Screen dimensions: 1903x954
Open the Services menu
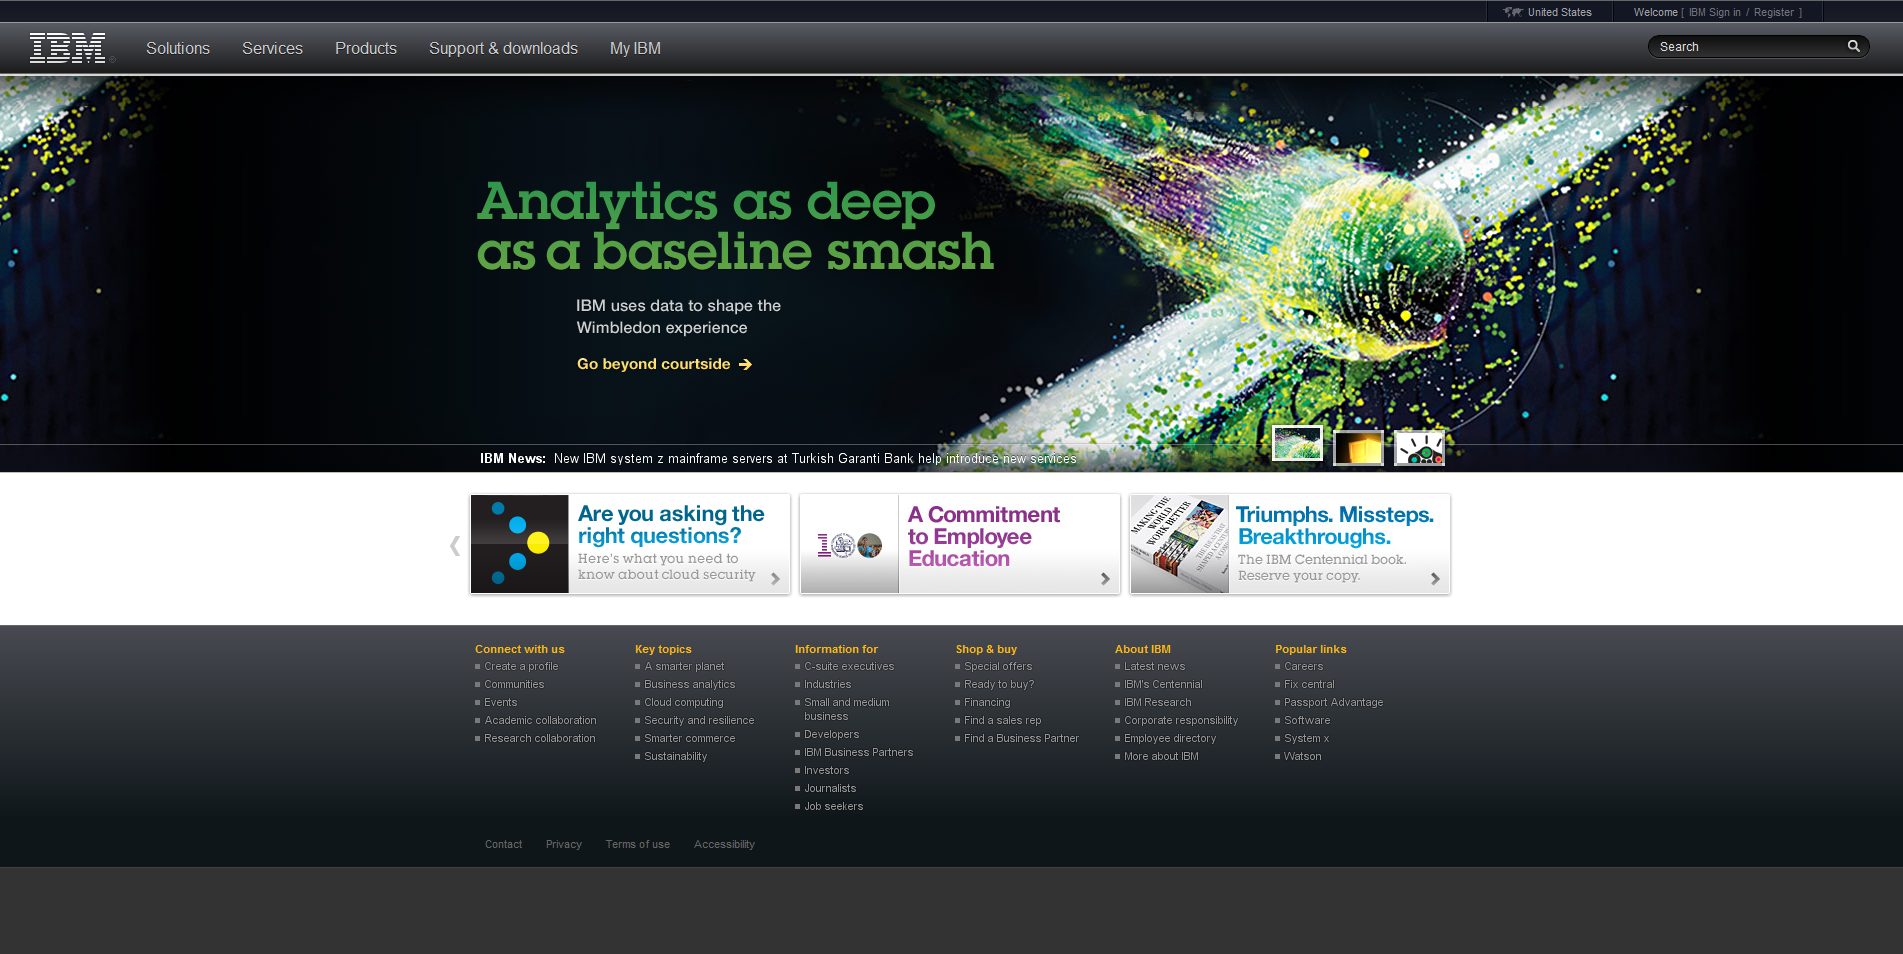tap(272, 49)
